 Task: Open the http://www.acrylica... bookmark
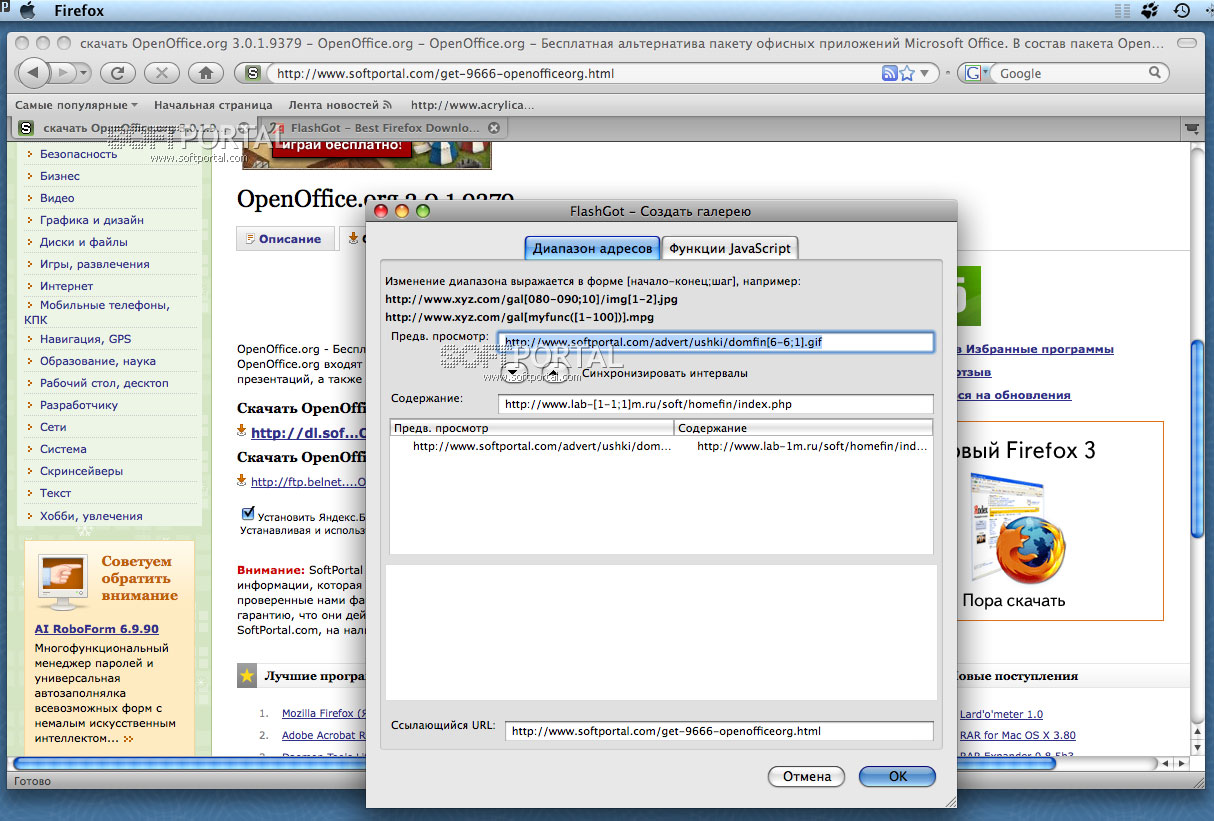472,105
